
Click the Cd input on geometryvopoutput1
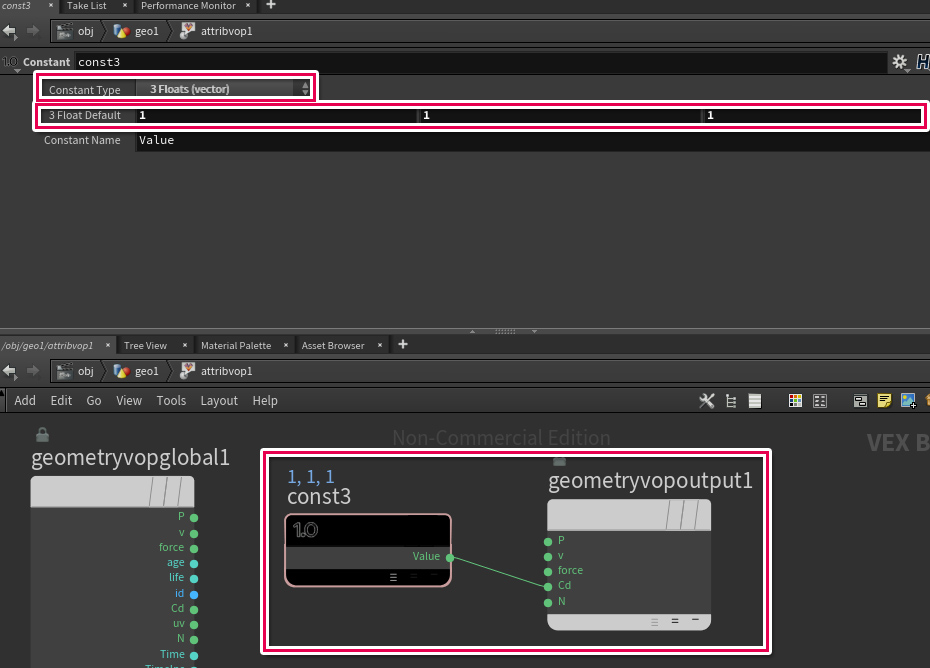[x=548, y=587]
